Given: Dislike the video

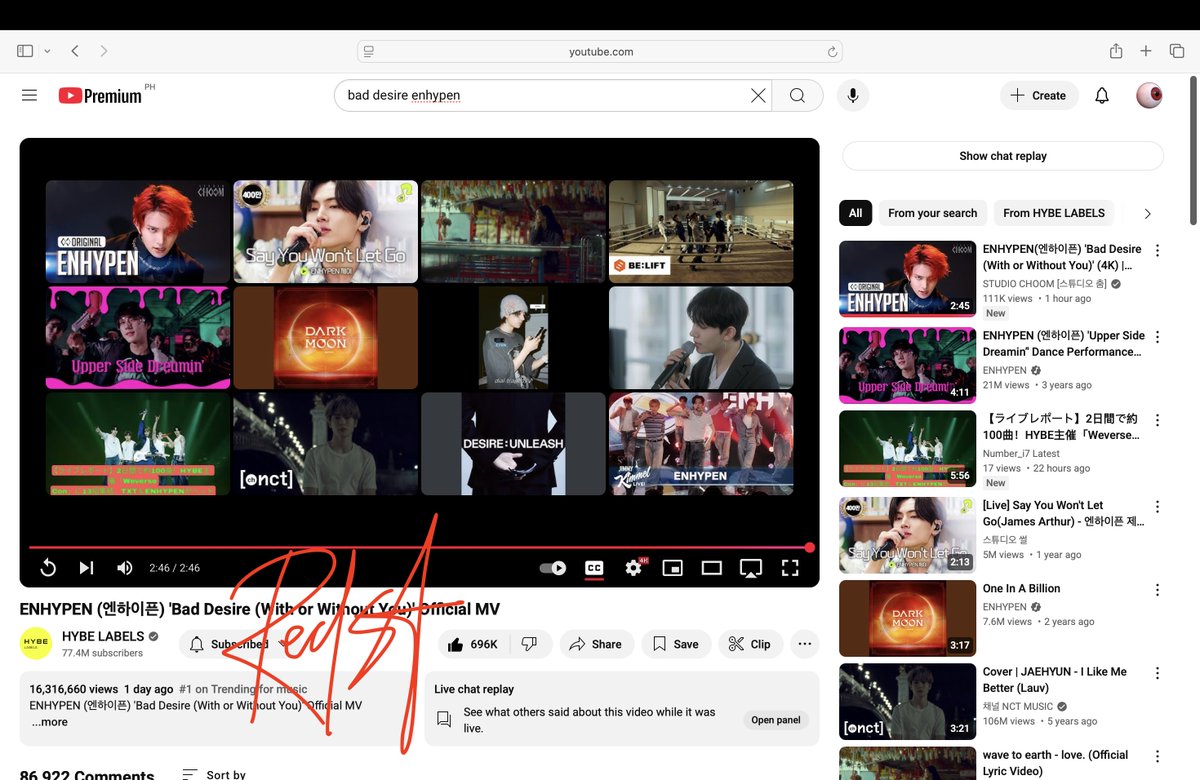Looking at the screenshot, I should [530, 644].
